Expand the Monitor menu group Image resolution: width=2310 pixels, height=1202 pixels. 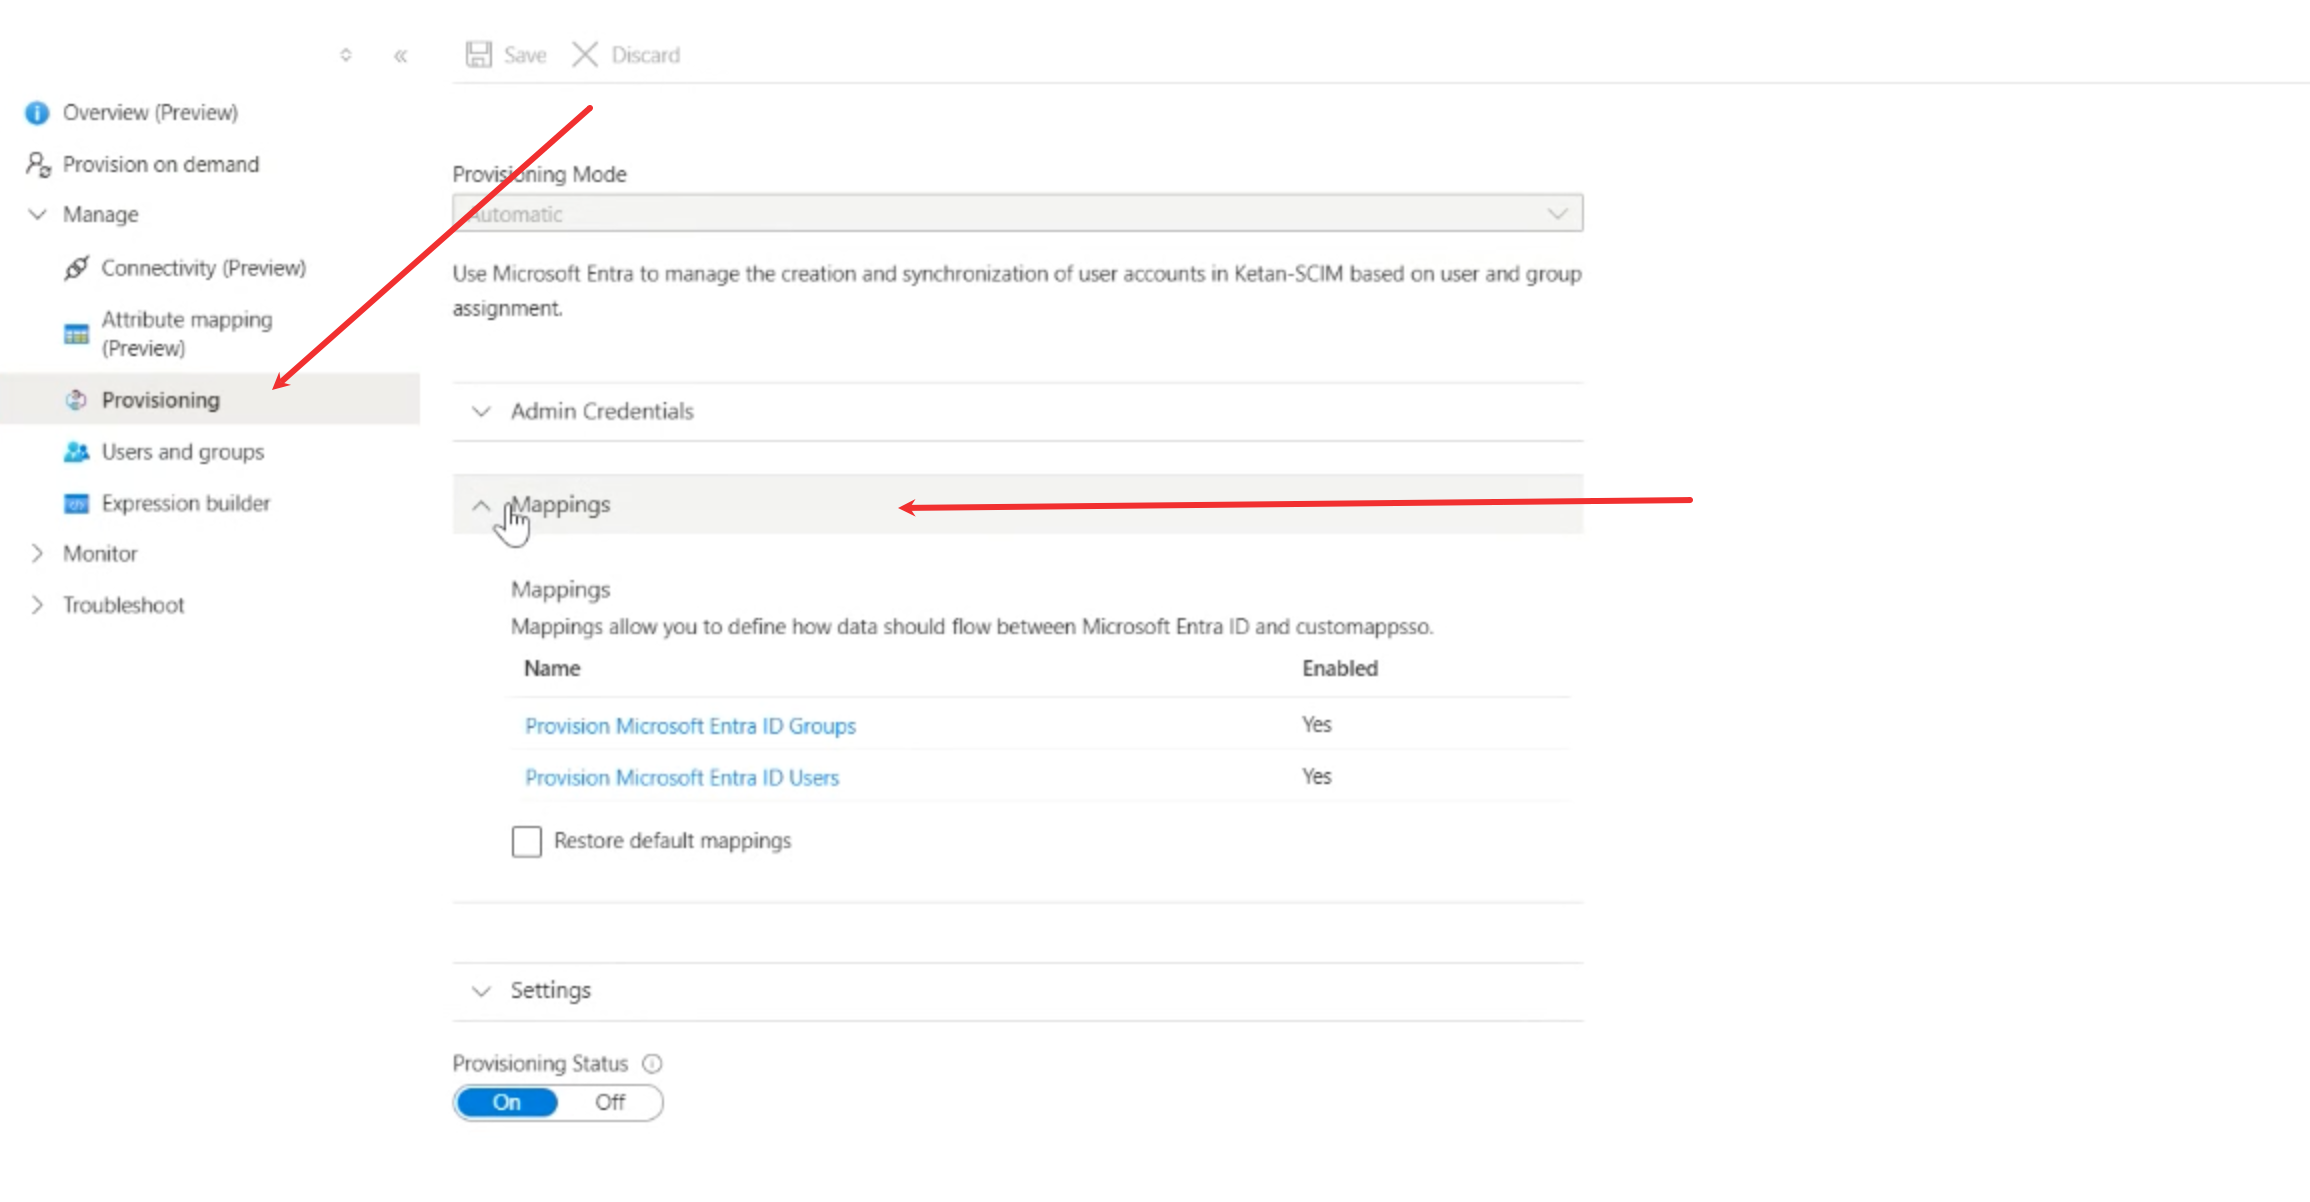99,553
